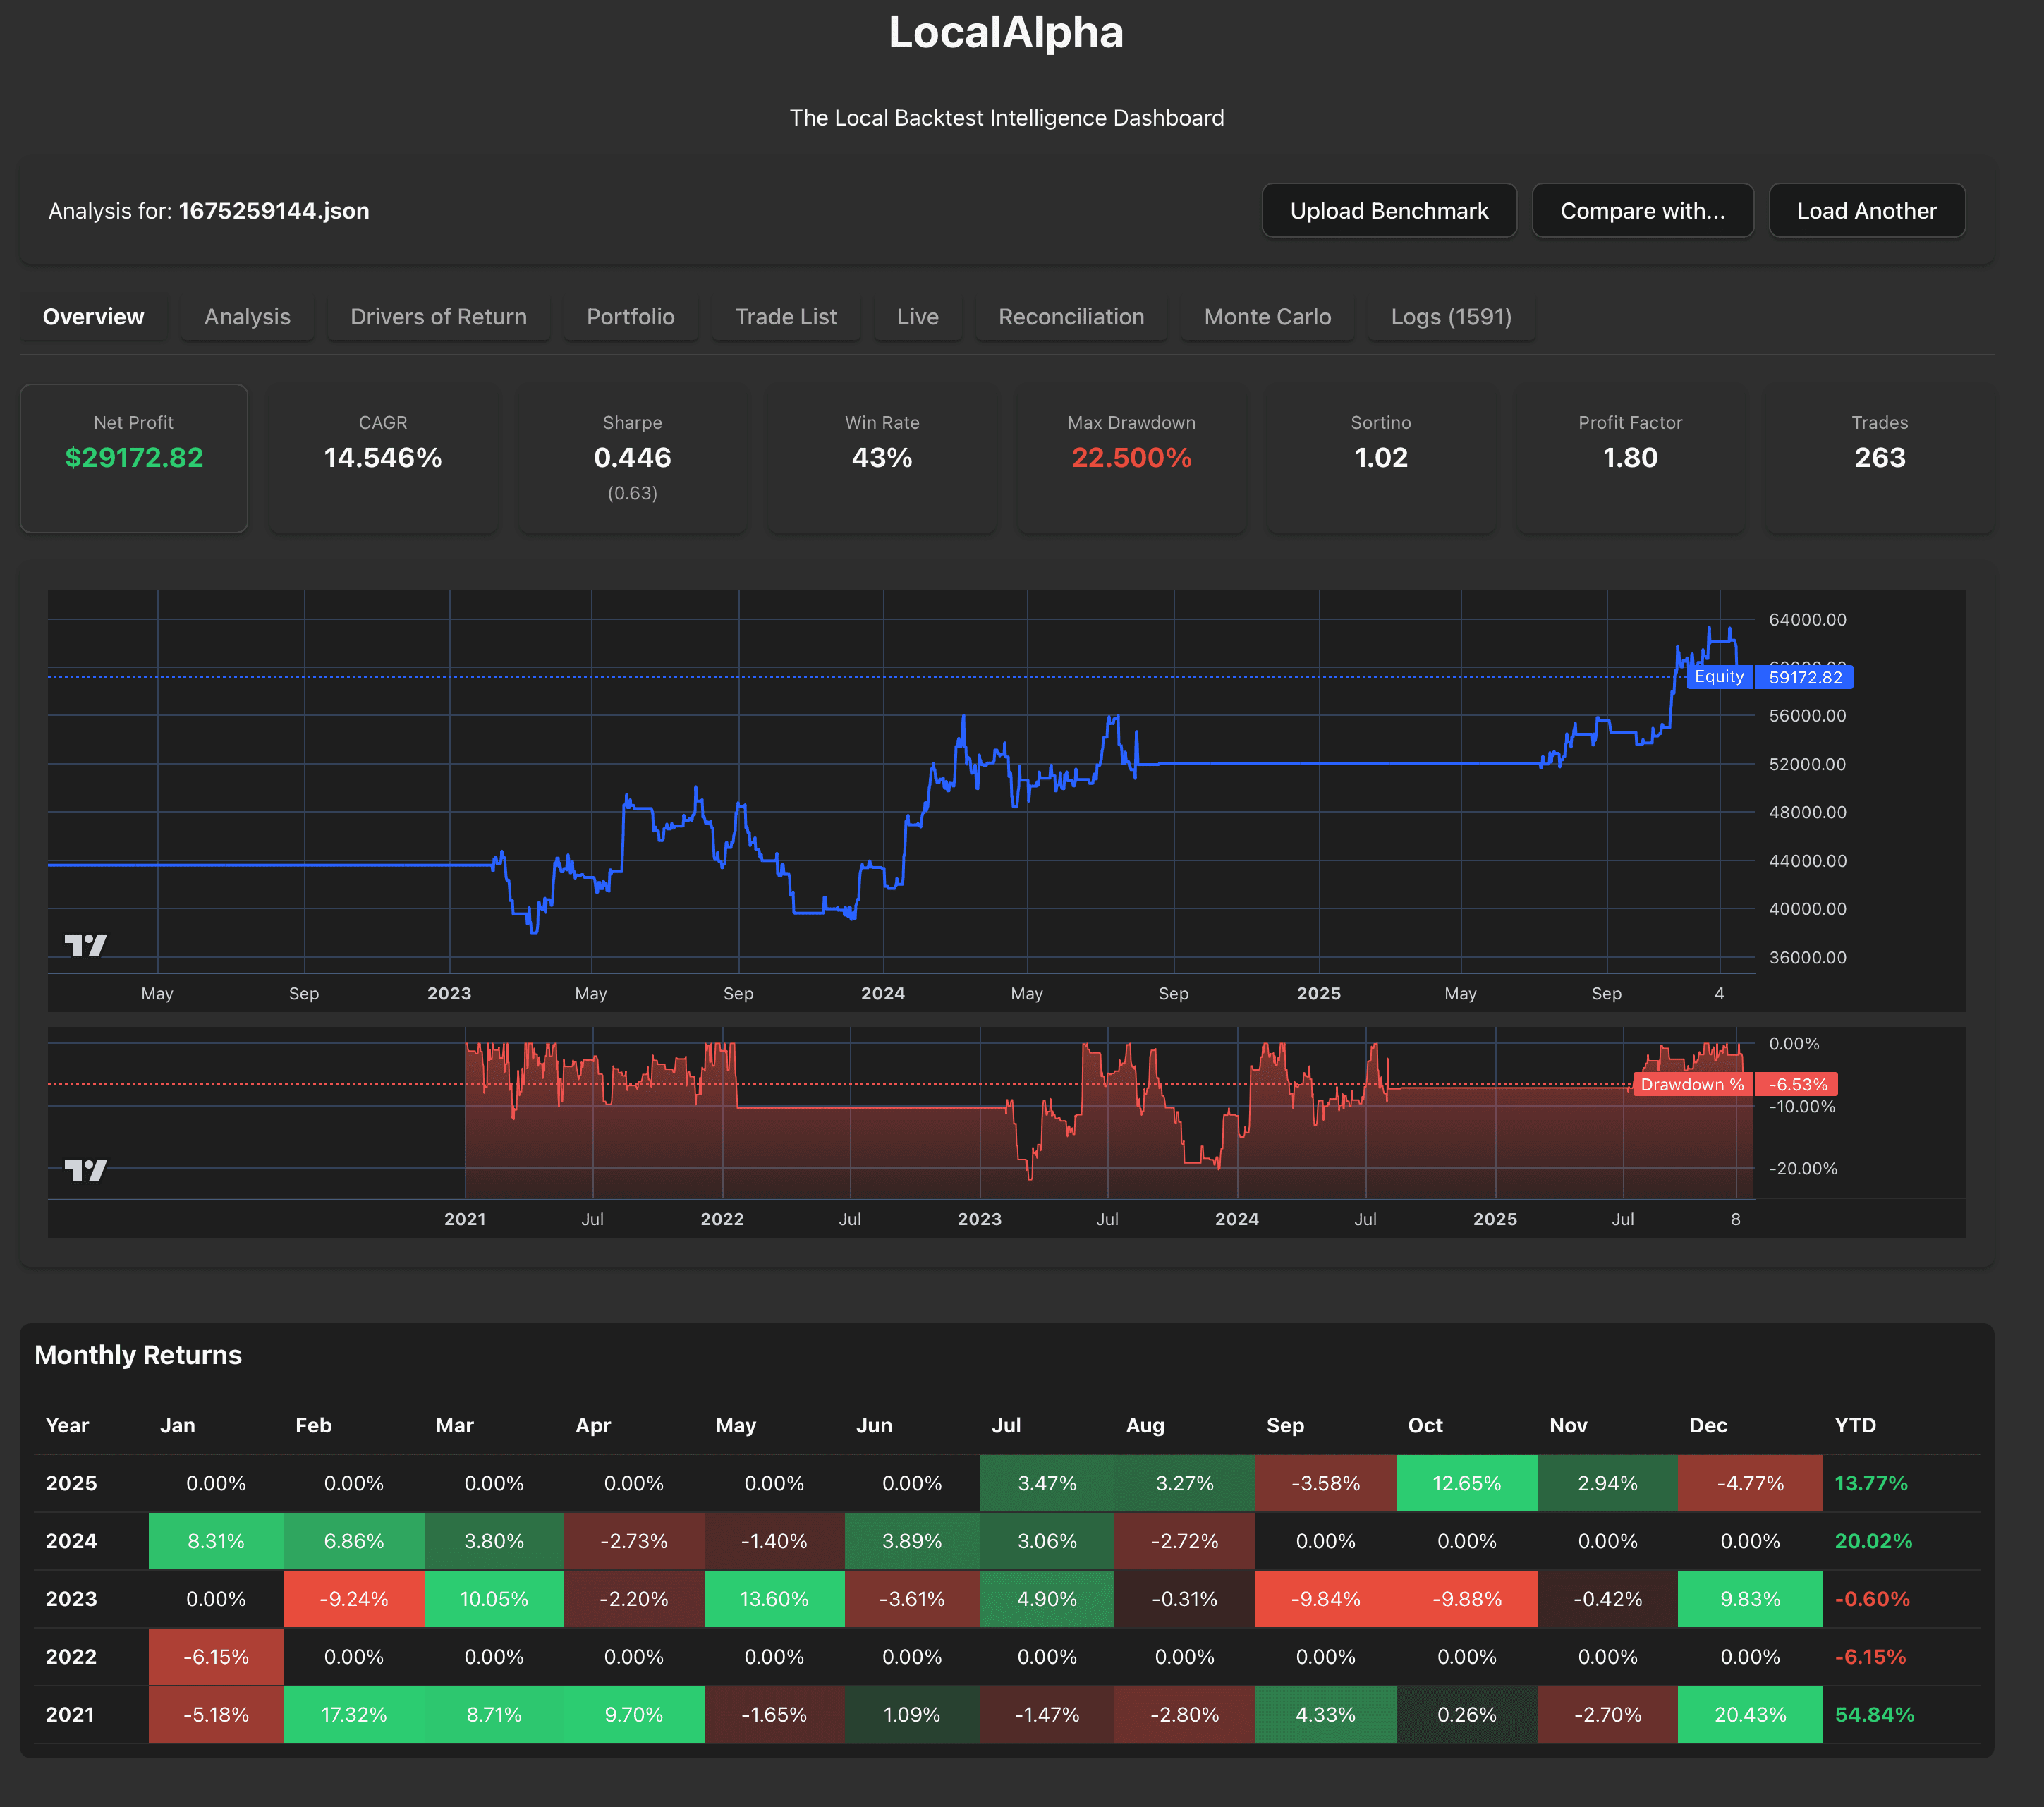The image size is (2044, 1807).
Task: Click the 2021 YTD value of 54.84%
Action: coord(1874,1714)
